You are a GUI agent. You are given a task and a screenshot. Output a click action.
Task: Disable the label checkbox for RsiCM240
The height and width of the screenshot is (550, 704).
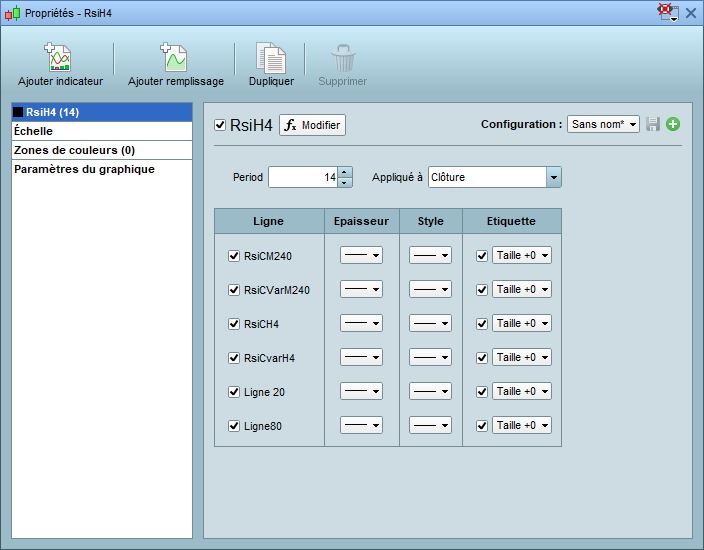pyautogui.click(x=482, y=256)
